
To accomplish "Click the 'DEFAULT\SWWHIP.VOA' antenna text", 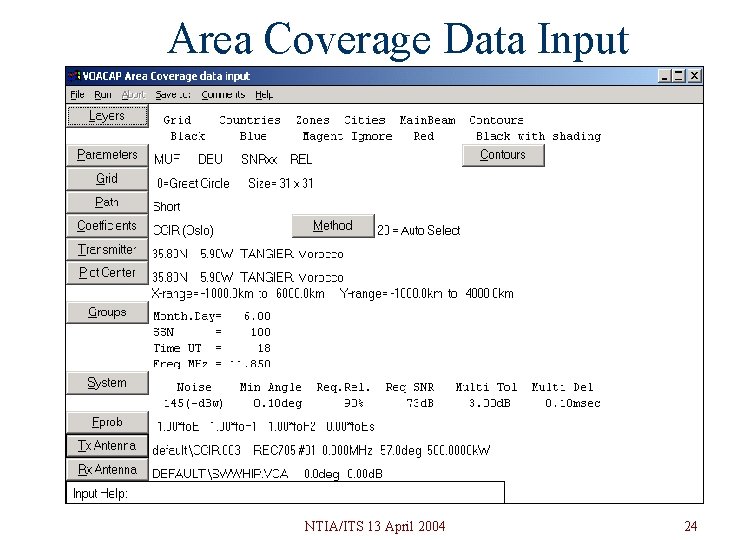I will point(220,474).
